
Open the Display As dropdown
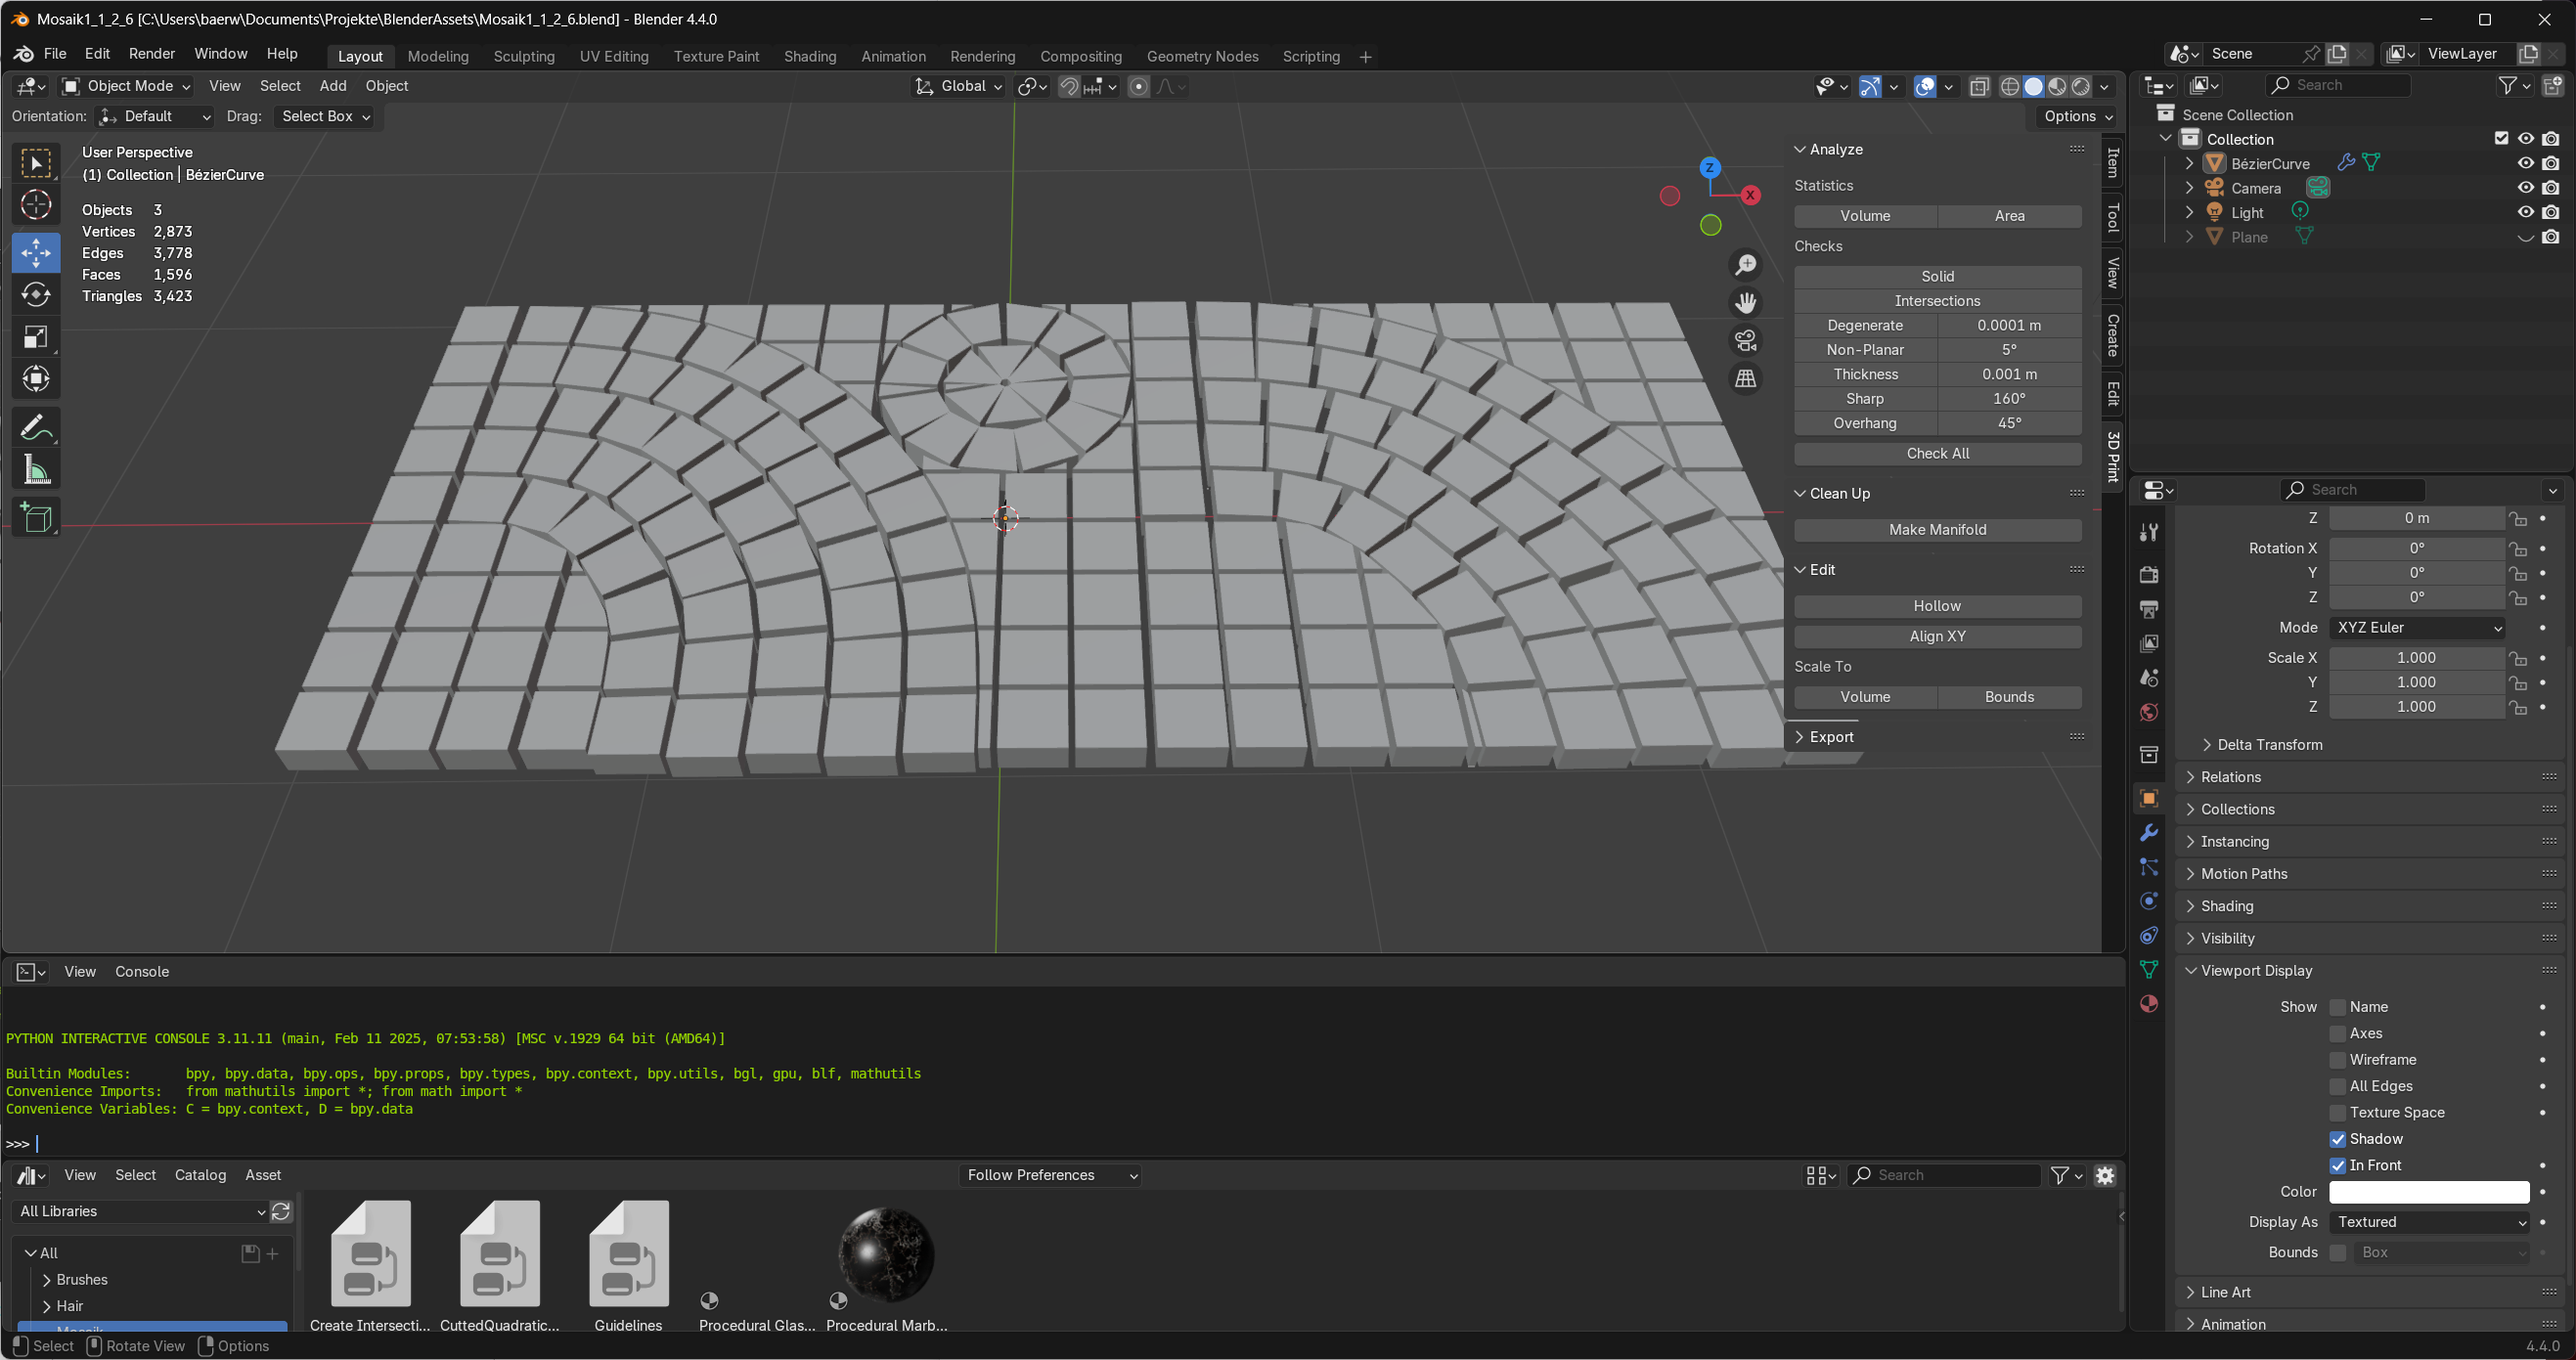[x=2428, y=1222]
